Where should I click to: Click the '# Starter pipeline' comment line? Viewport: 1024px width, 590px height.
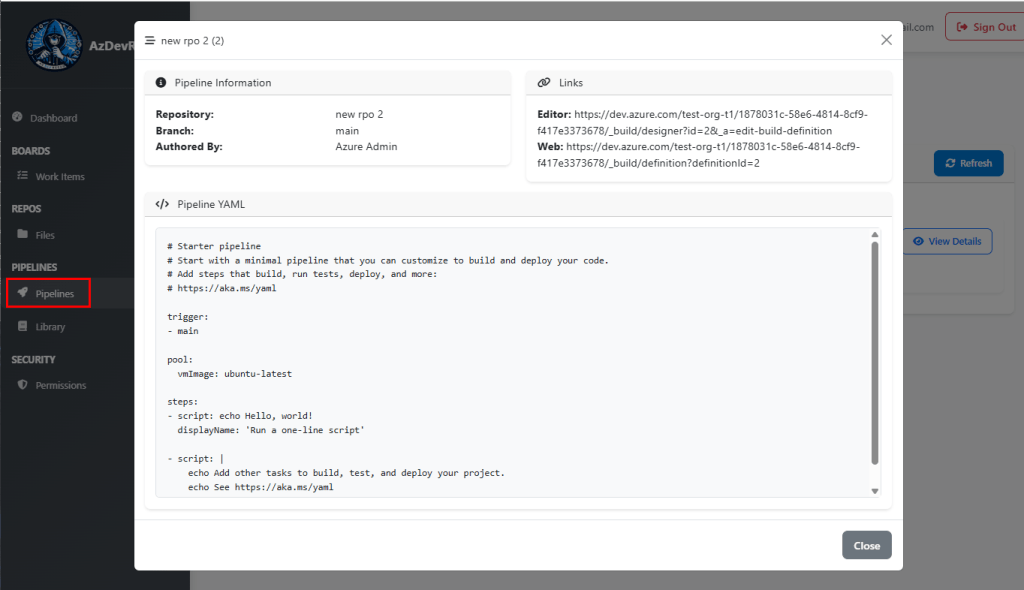pos(214,246)
